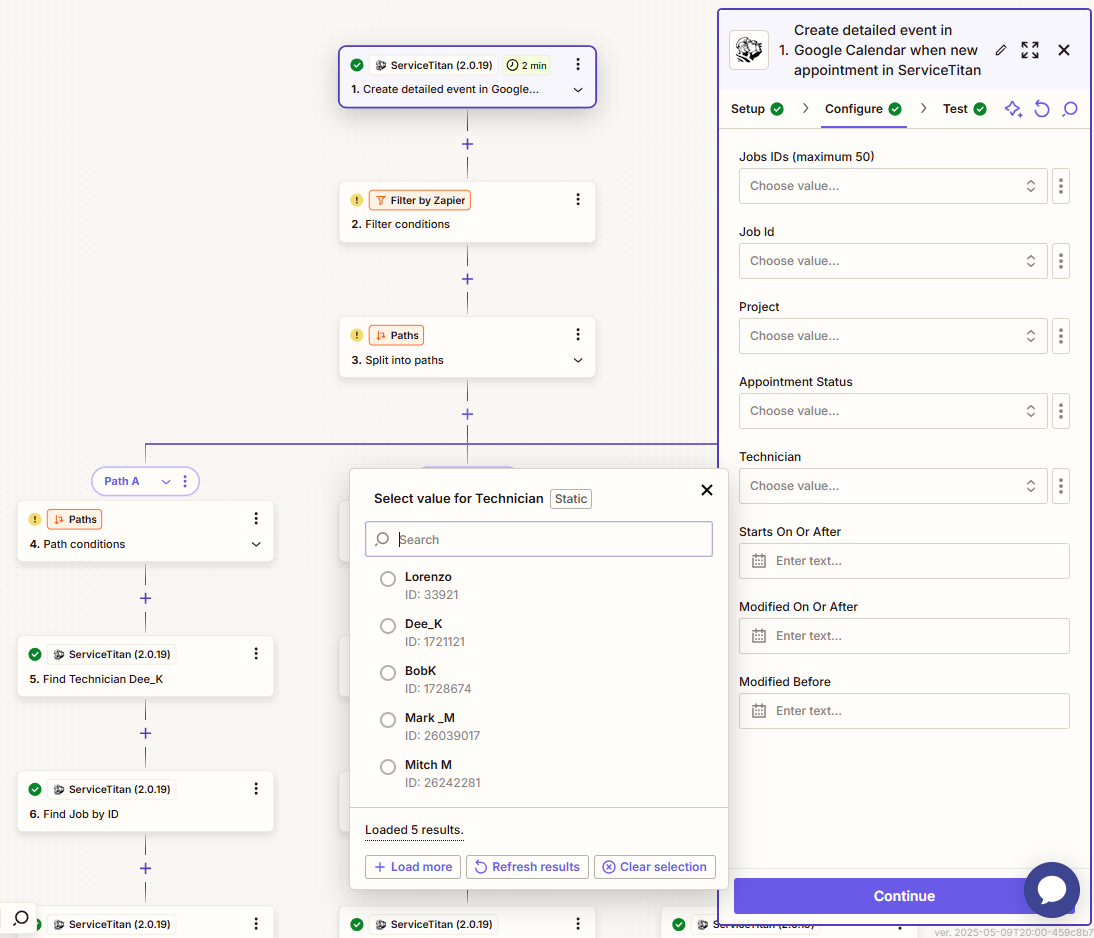Open Job Id dropdown

coord(893,261)
